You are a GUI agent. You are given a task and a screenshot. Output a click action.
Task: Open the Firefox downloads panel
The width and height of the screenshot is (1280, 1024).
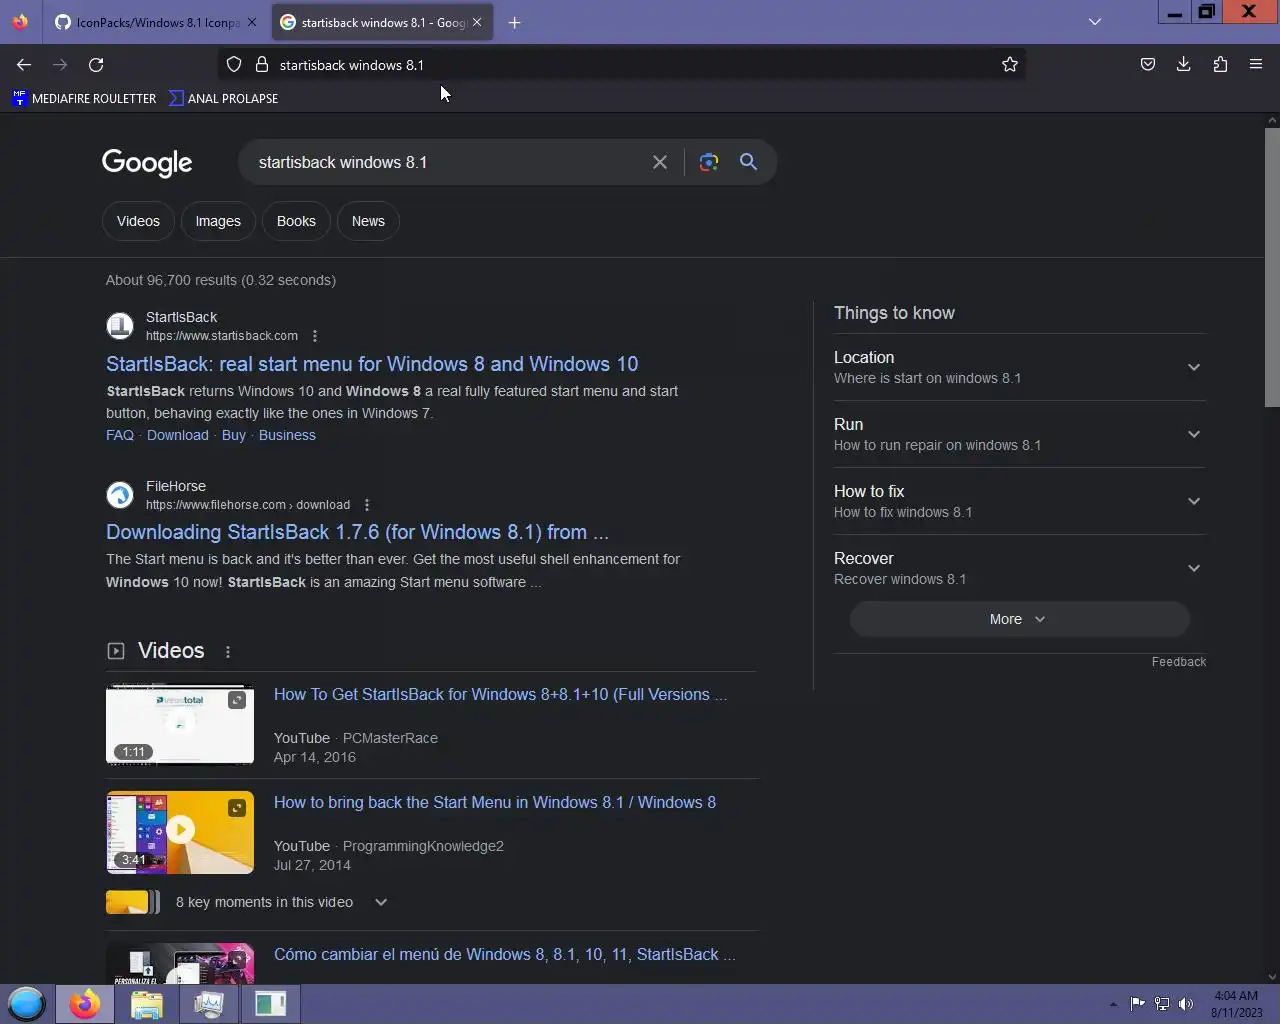coord(1184,65)
